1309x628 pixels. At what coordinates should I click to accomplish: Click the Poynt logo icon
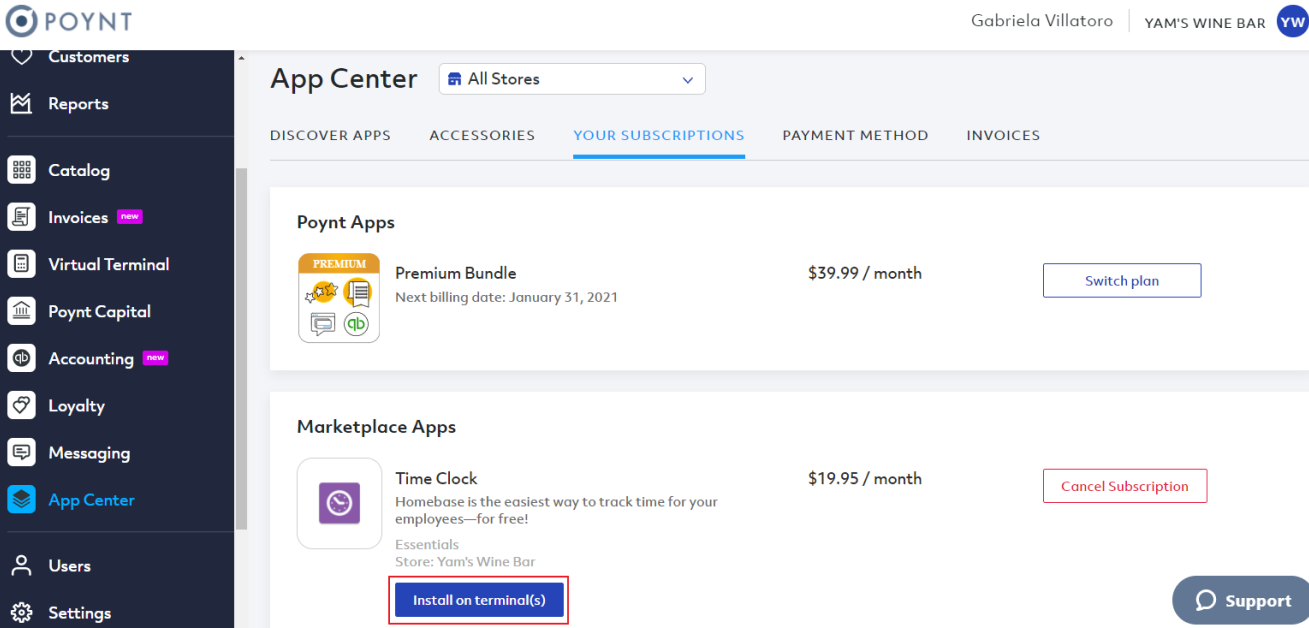(x=21, y=21)
